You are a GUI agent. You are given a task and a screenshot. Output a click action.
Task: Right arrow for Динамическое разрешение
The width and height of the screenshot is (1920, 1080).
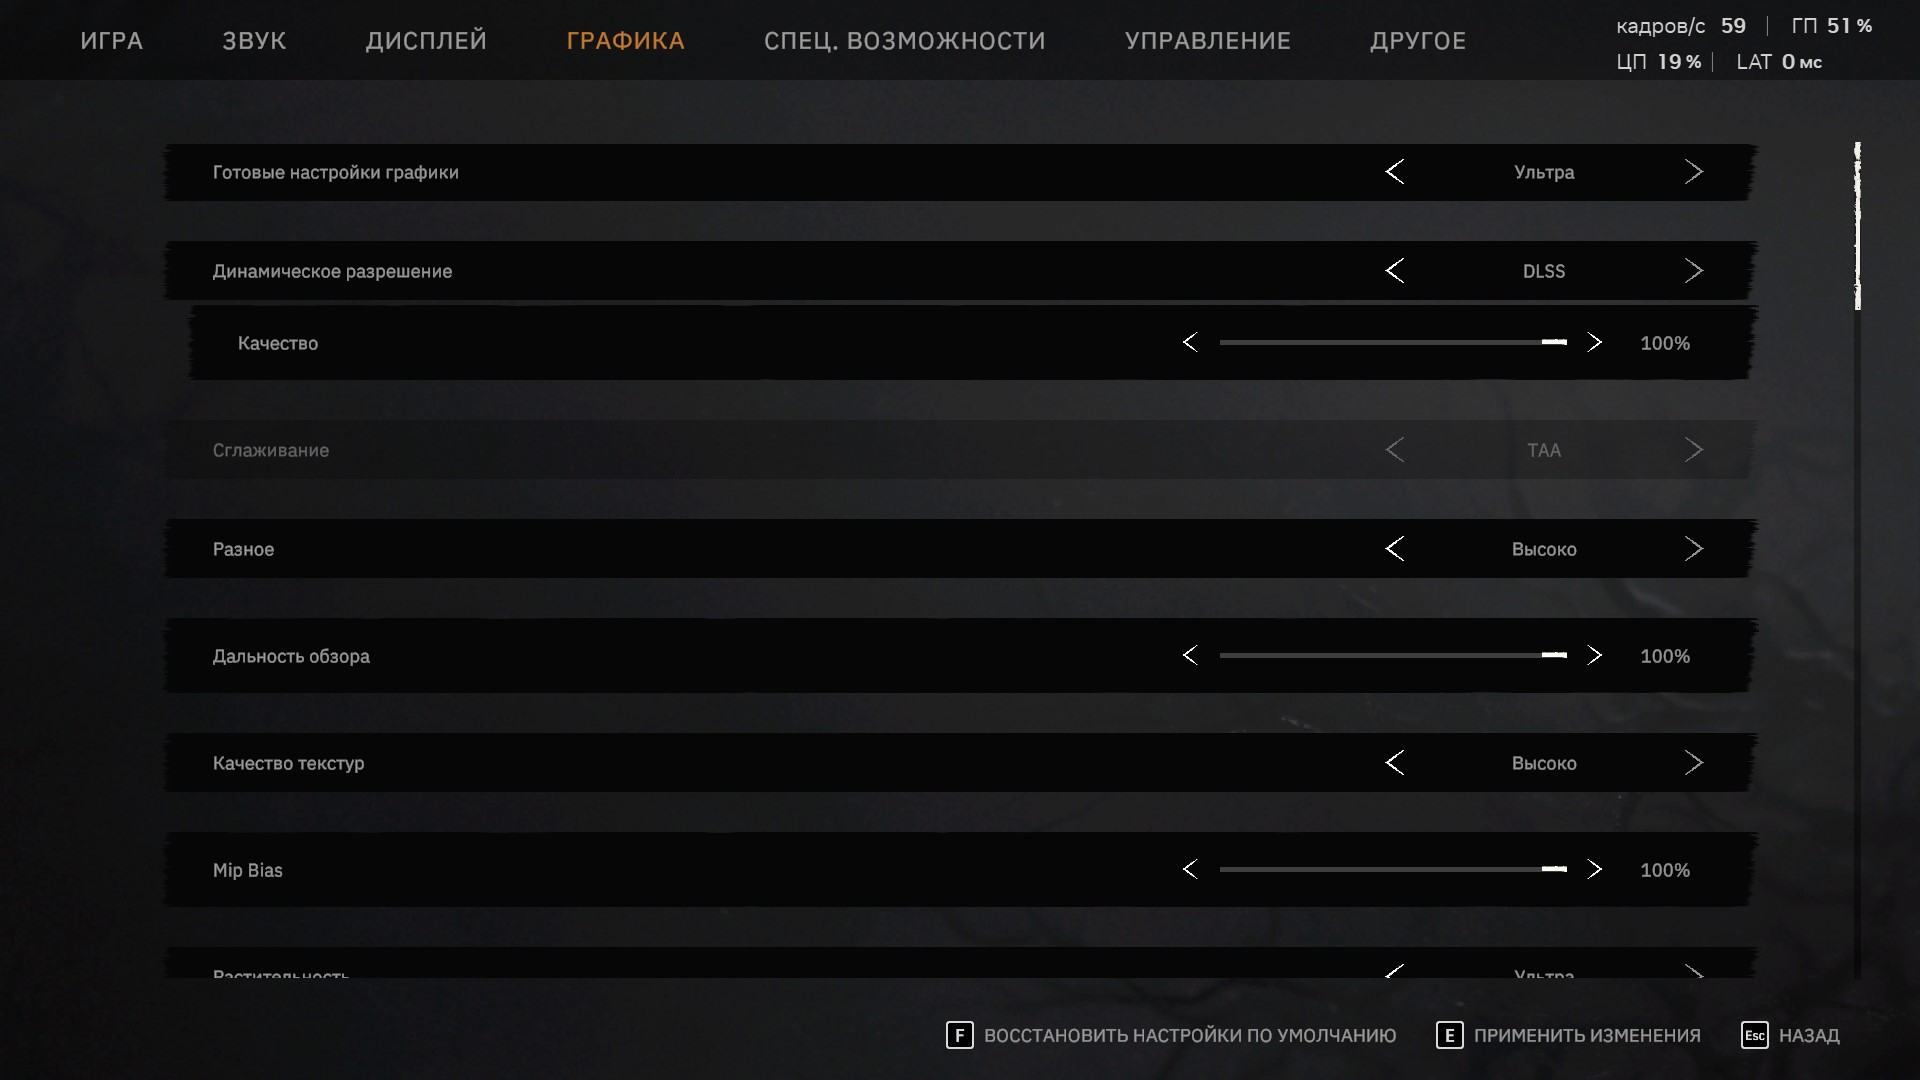1693,271
